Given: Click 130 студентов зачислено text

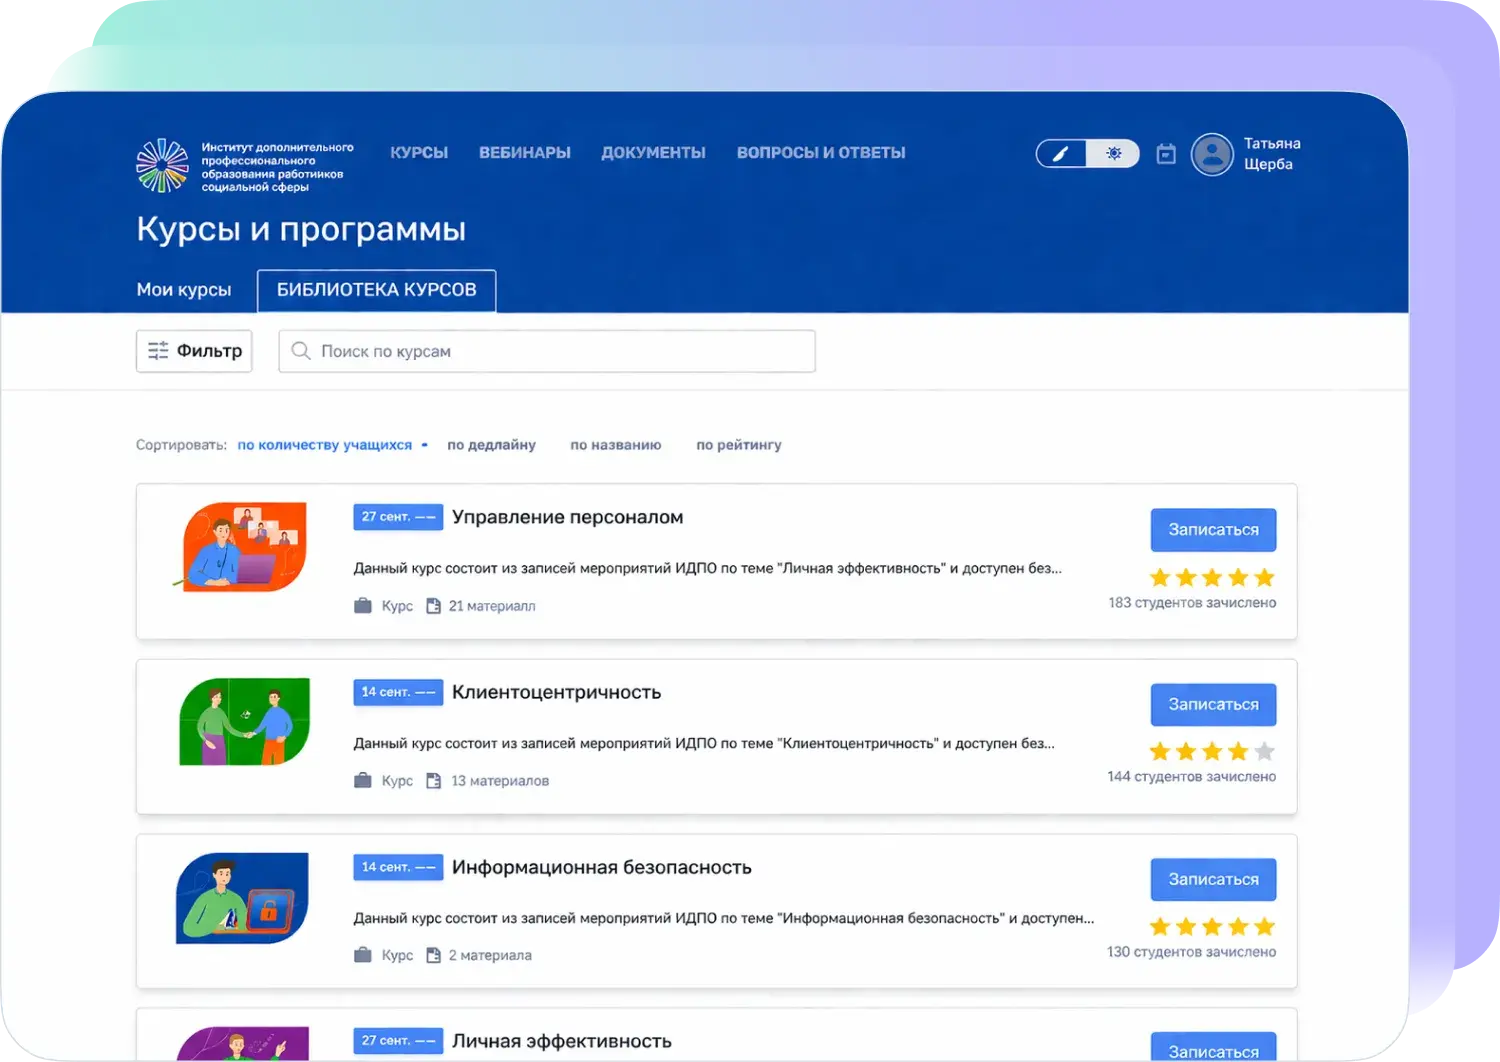Looking at the screenshot, I should [x=1192, y=952].
